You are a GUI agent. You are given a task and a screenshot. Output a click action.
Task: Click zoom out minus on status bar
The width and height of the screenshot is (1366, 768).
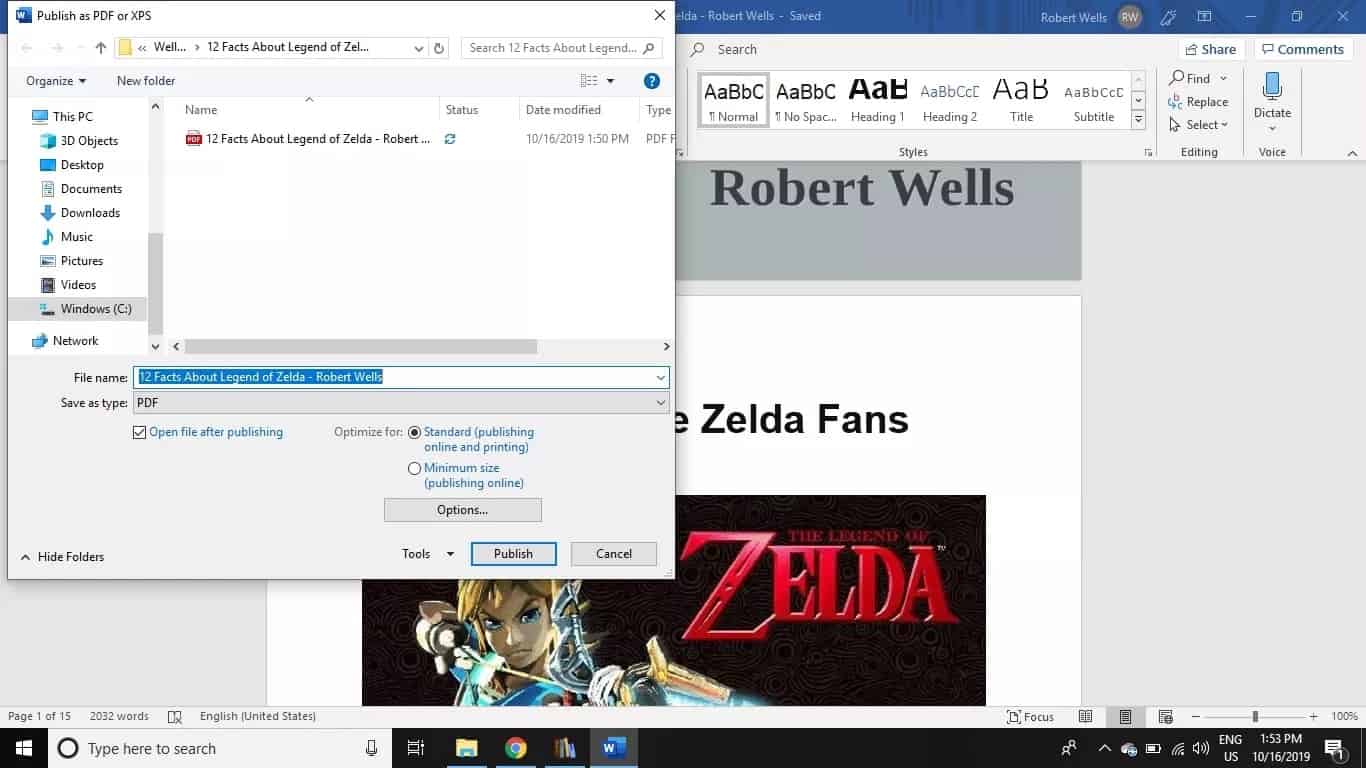(1196, 716)
